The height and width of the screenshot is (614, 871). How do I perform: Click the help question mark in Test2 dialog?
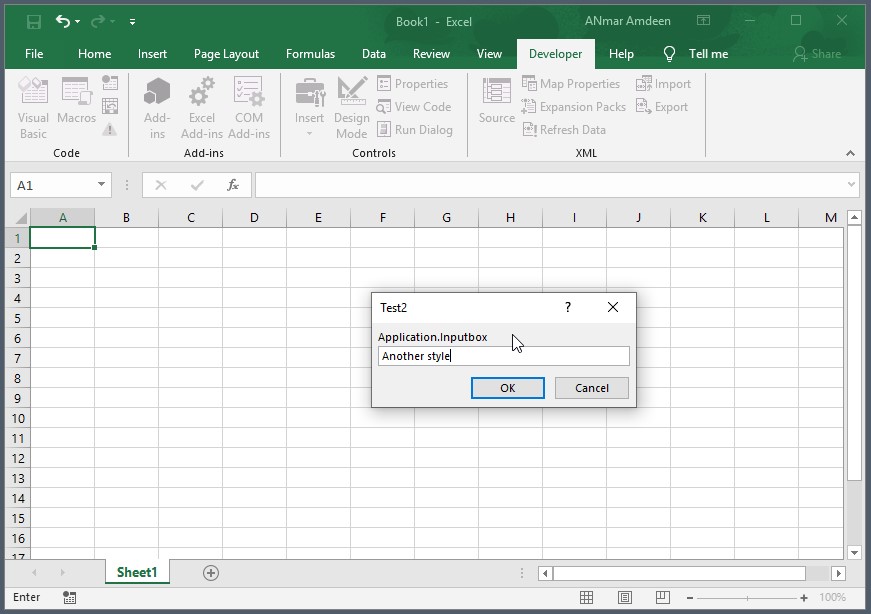coord(568,308)
